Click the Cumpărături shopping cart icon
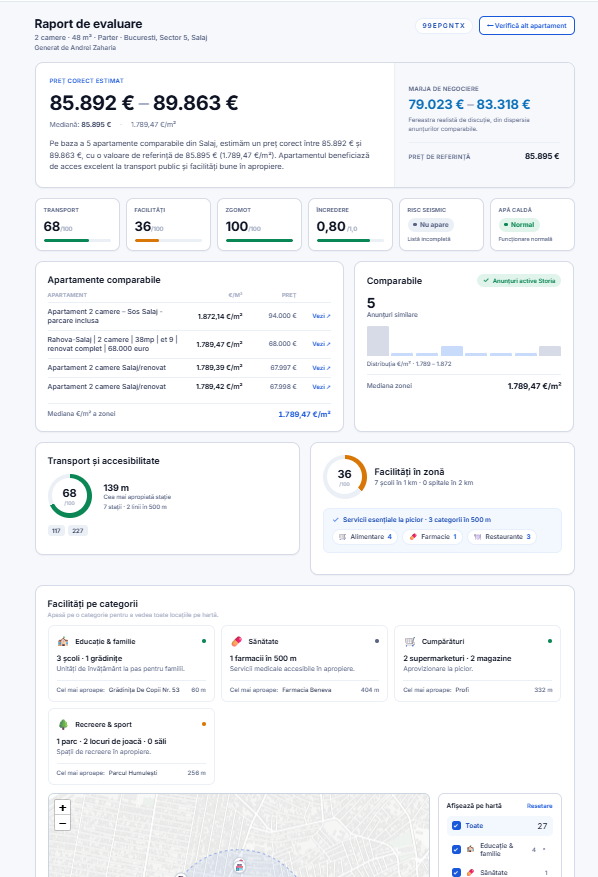This screenshot has width=598, height=877. (410, 642)
